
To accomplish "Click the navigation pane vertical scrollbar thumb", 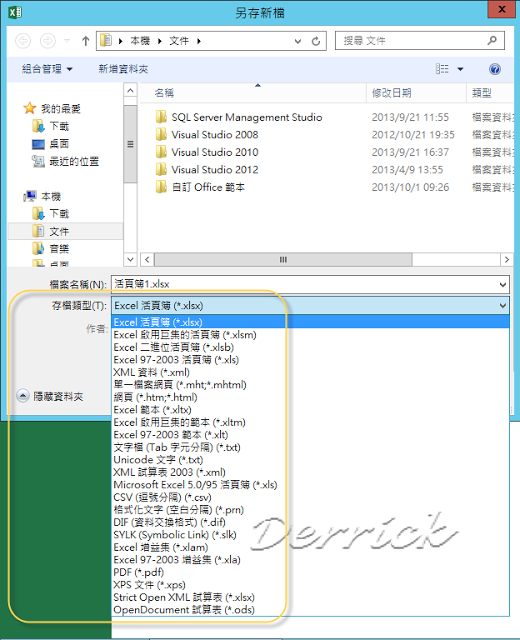I will (x=130, y=144).
